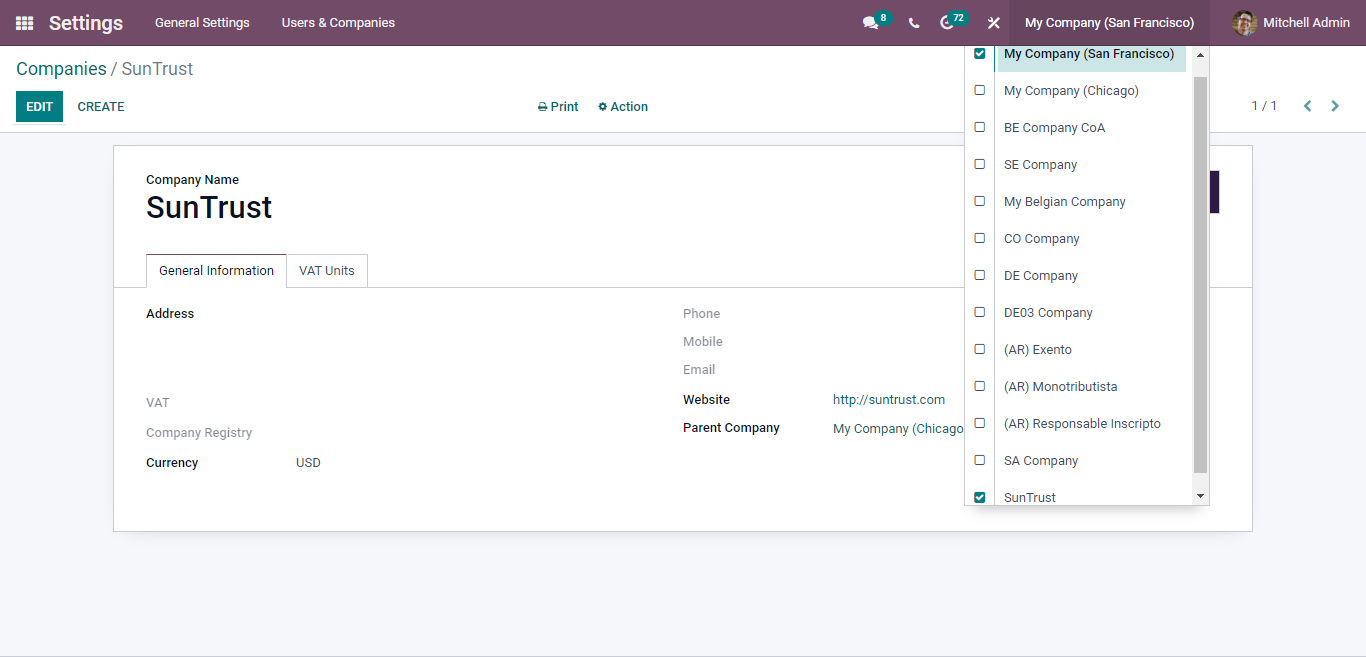The width and height of the screenshot is (1366, 657).
Task: Tick My Company (Chicago) checkbox
Action: tap(980, 90)
